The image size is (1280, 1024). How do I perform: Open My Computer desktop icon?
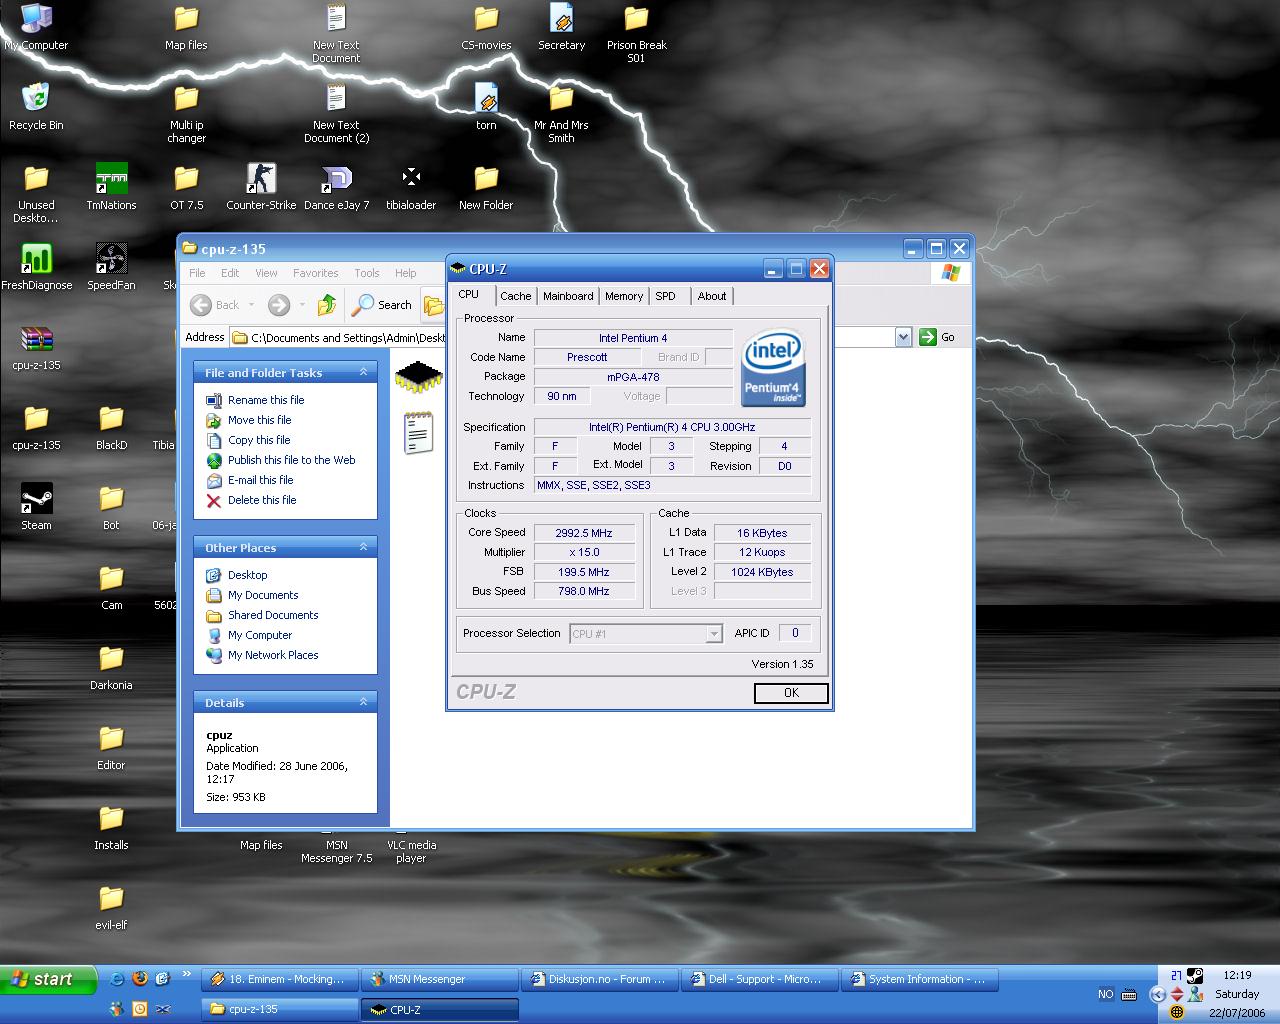(36, 28)
